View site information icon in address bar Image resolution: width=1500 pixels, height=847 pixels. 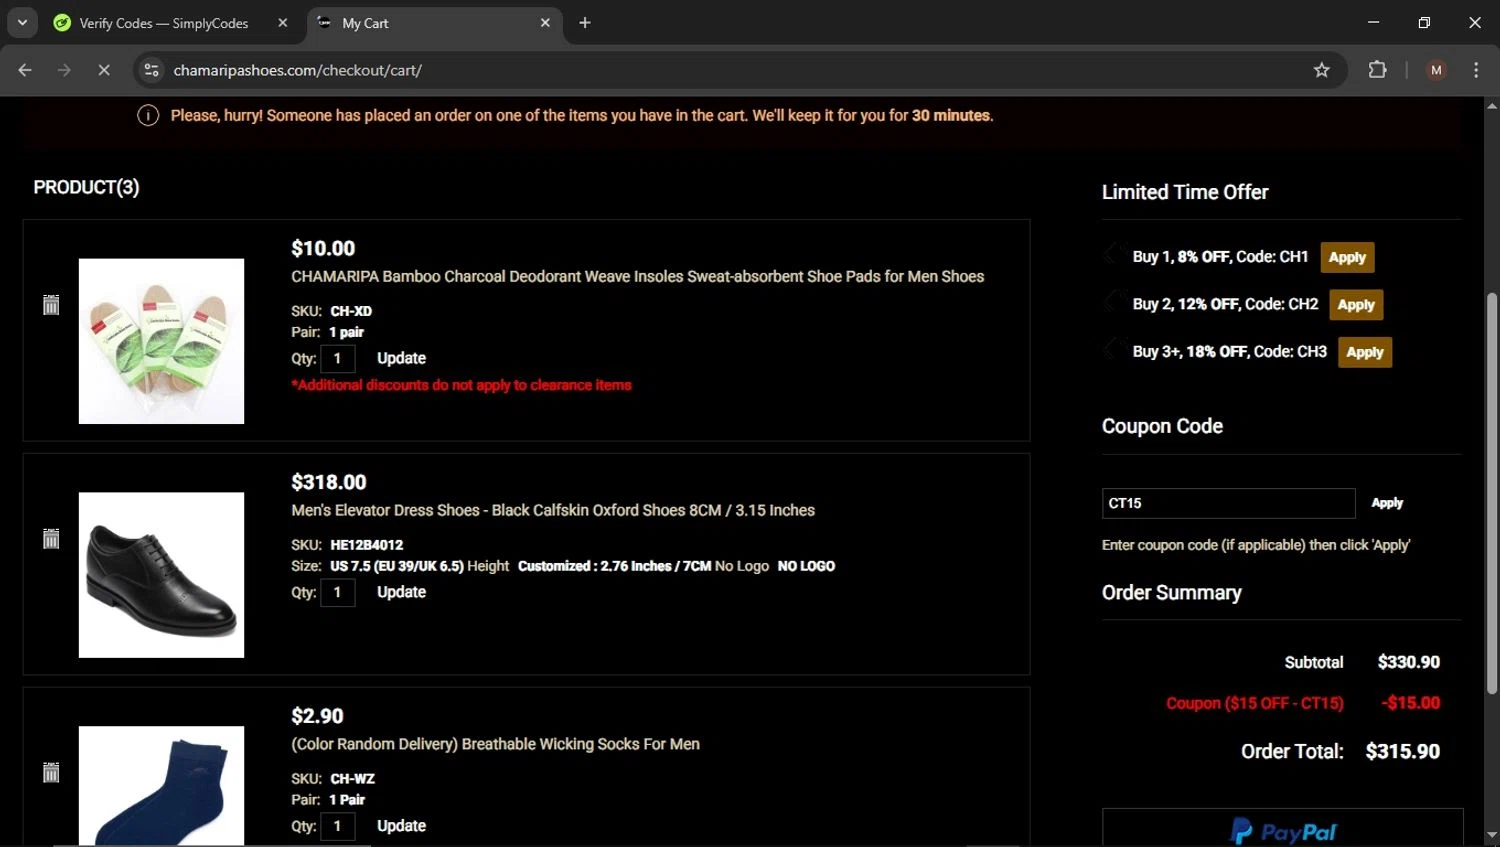coord(152,70)
